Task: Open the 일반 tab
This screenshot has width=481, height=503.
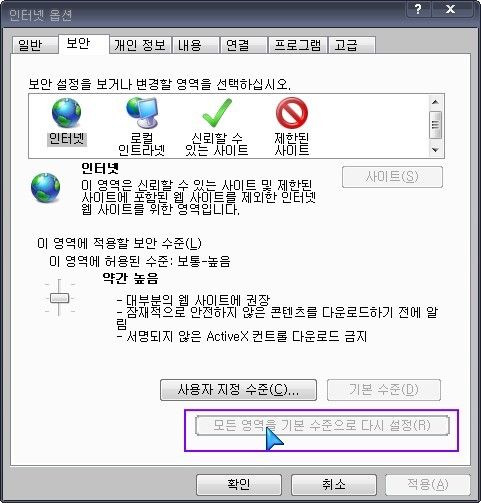Action: click(34, 45)
